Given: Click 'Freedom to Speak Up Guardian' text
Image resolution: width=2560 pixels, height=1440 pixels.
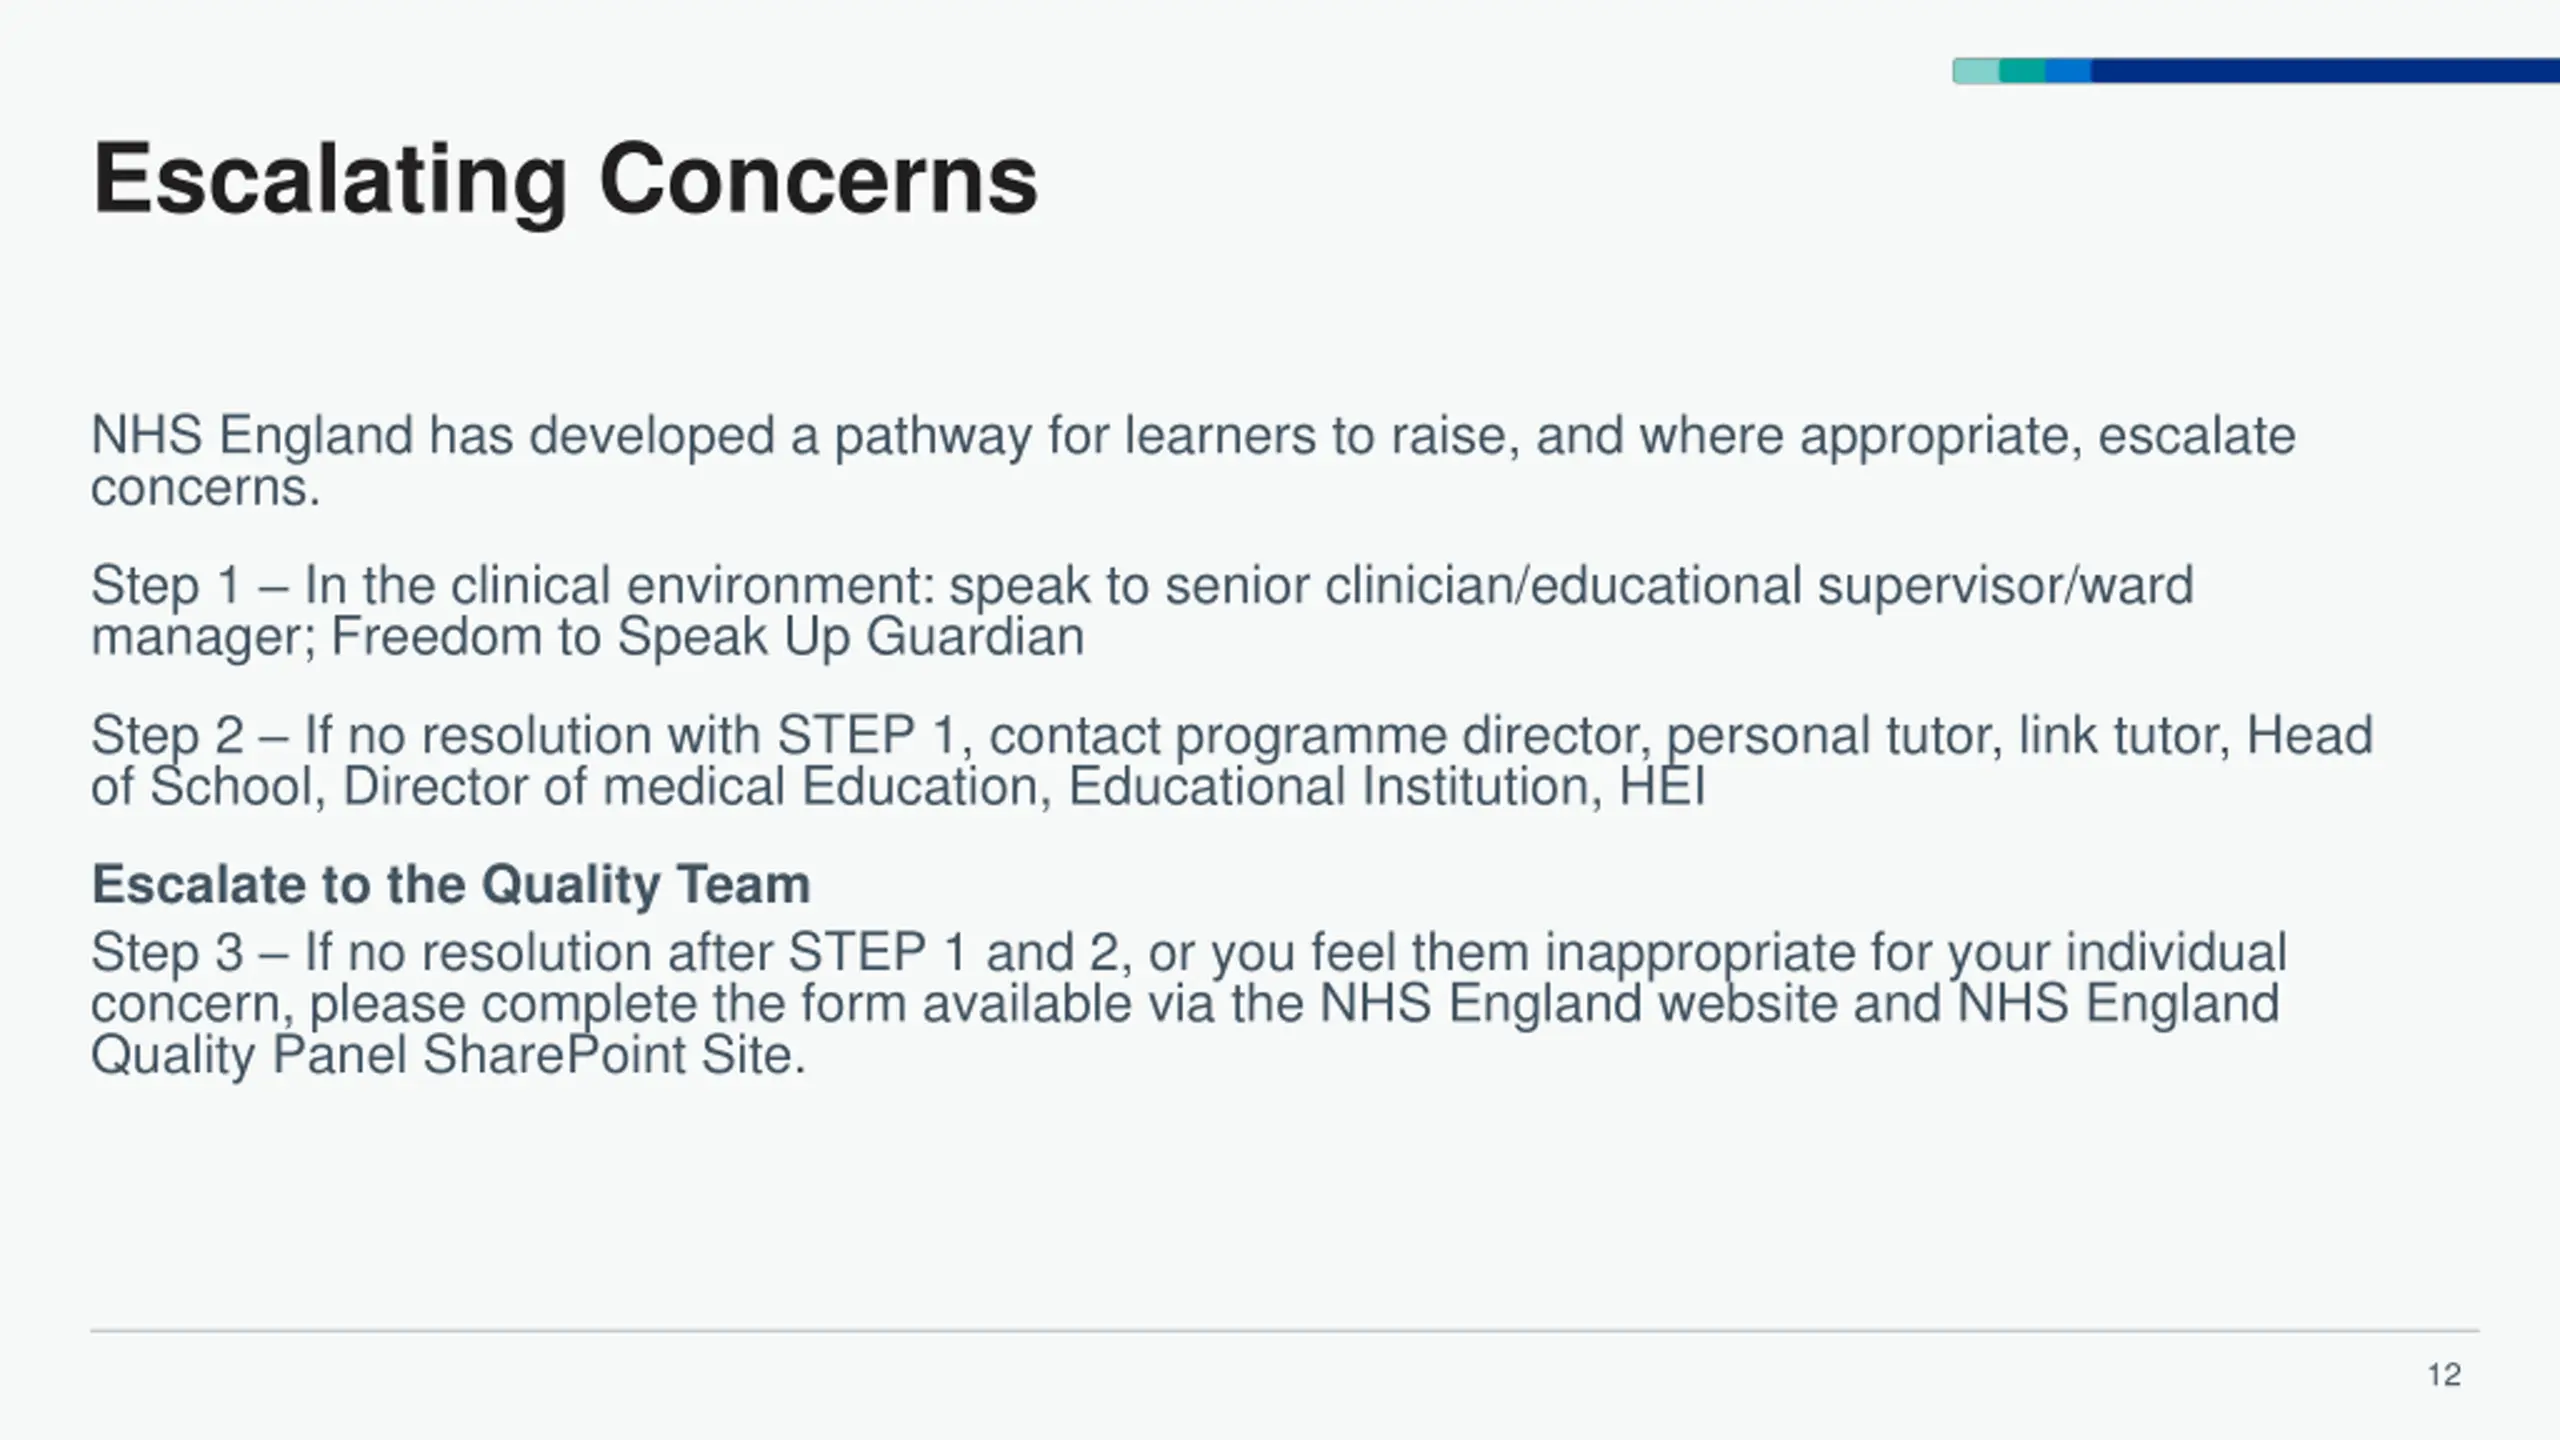Looking at the screenshot, I should (x=707, y=637).
